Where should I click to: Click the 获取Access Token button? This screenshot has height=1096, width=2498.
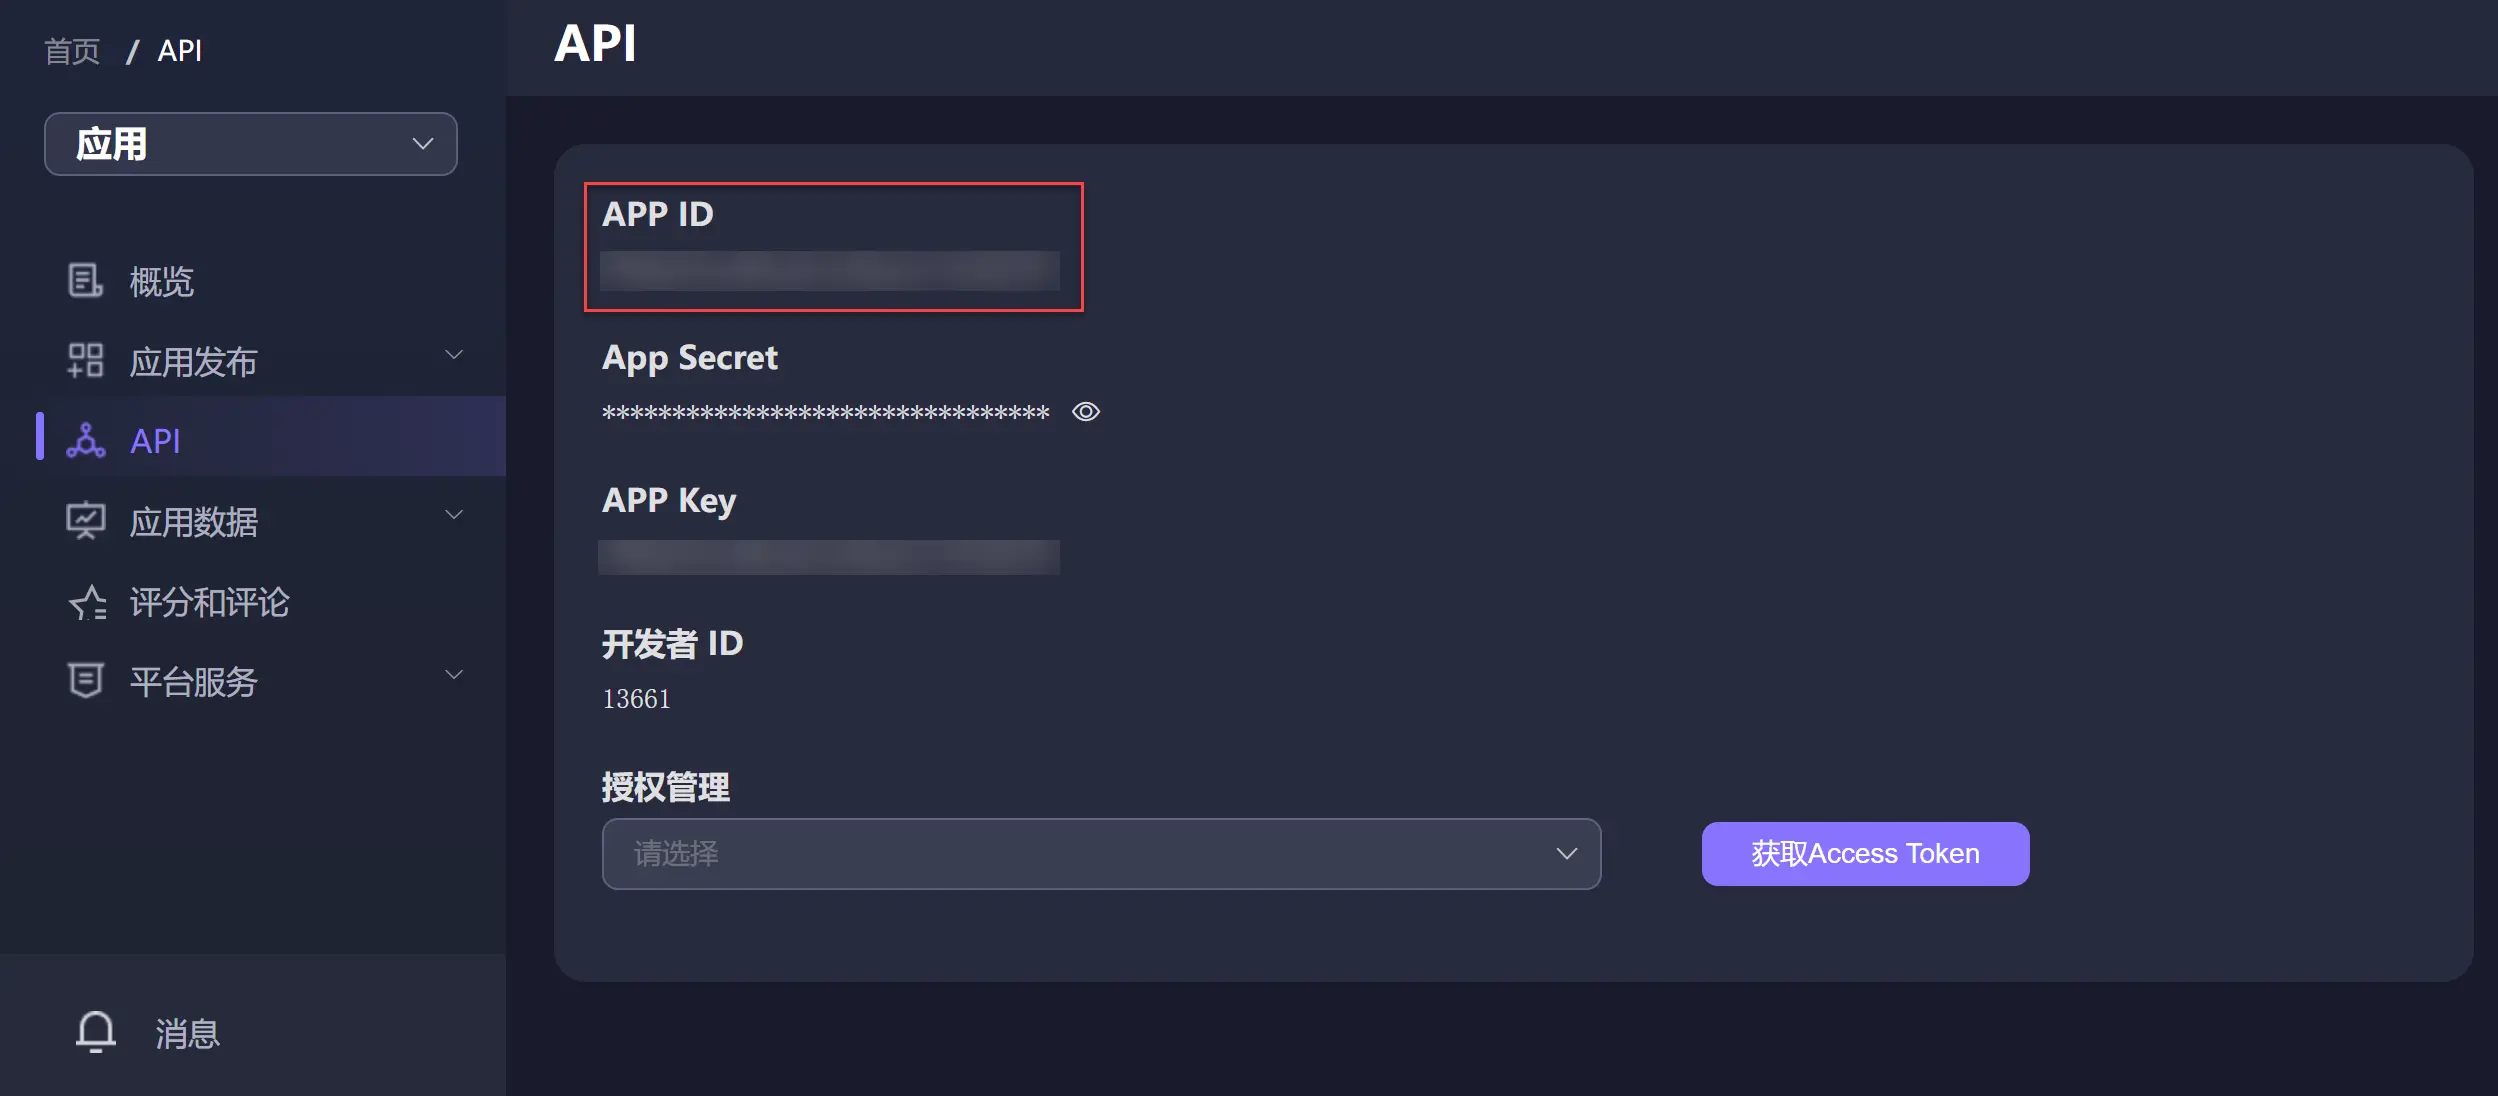(x=1864, y=853)
